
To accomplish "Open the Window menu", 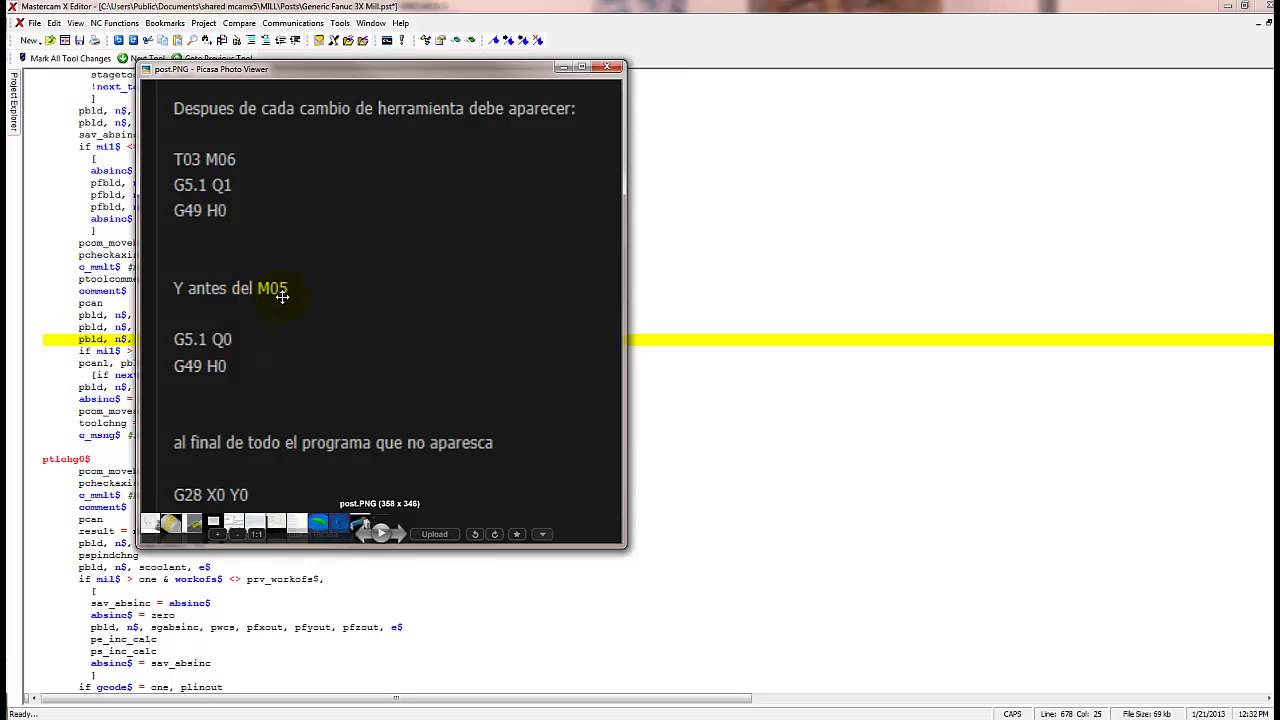I will pyautogui.click(x=371, y=23).
